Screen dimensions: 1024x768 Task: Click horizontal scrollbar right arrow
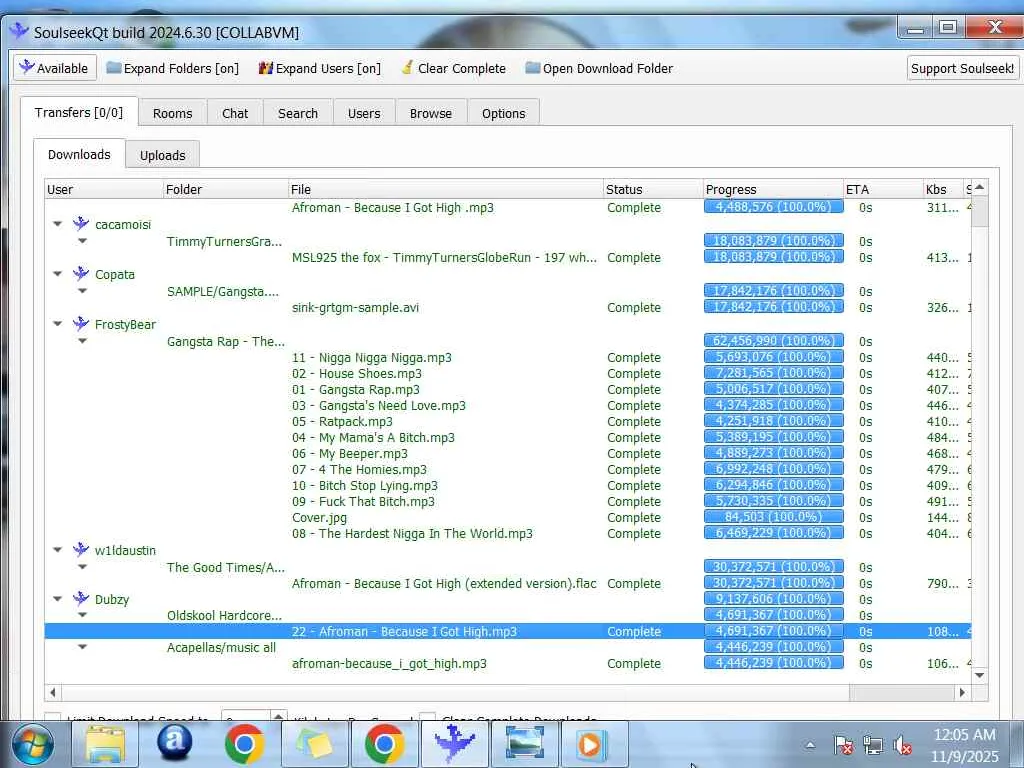coord(962,692)
